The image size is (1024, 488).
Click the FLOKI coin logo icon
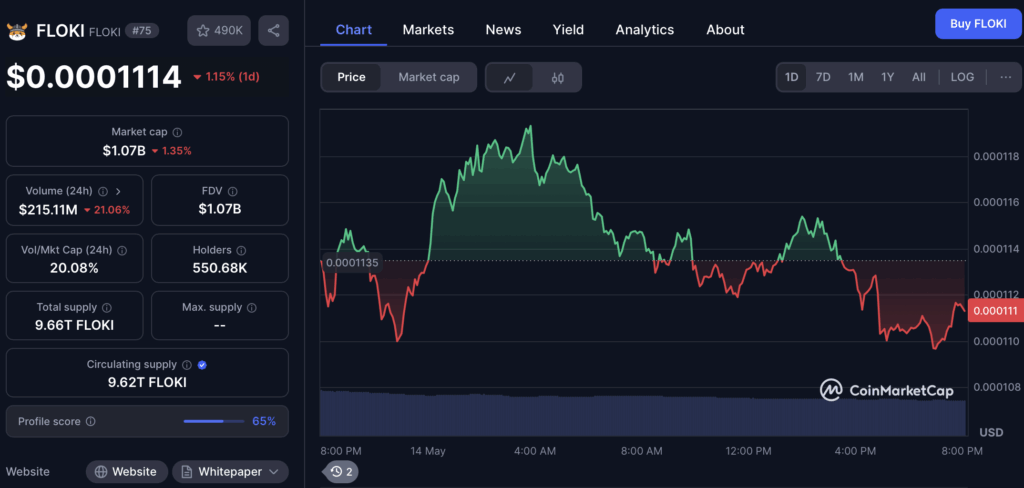(x=17, y=31)
